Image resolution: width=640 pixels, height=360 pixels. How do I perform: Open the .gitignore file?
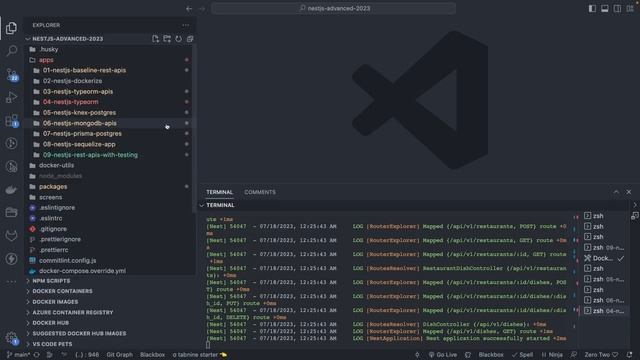pyautogui.click(x=108, y=229)
